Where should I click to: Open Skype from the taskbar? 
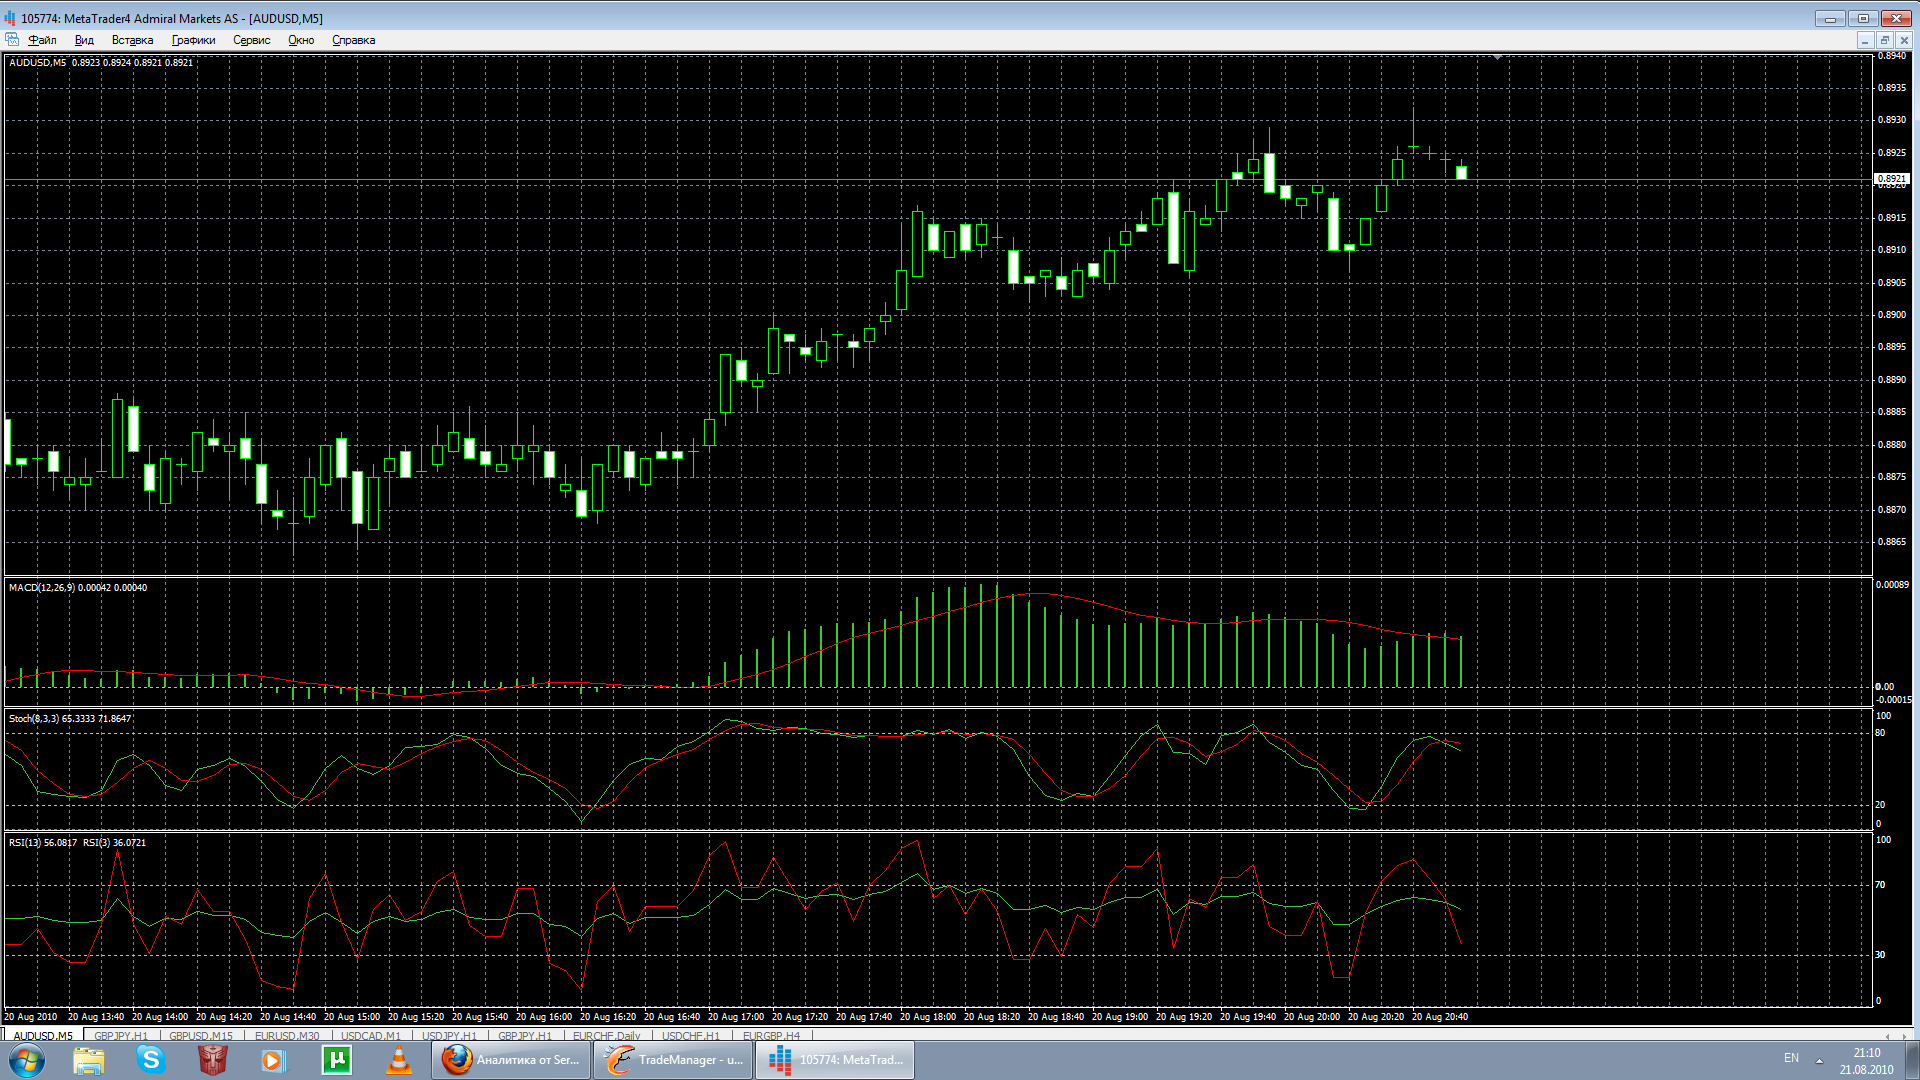point(151,1060)
